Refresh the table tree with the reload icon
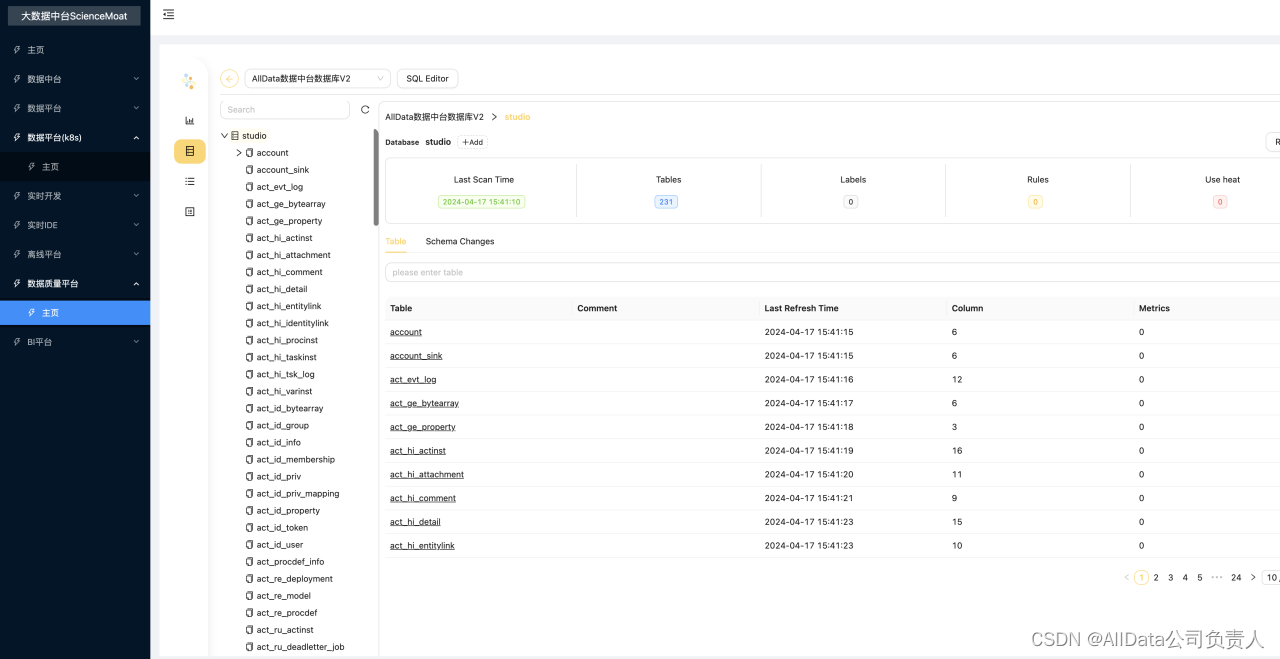Image resolution: width=1280 pixels, height=659 pixels. (x=365, y=110)
